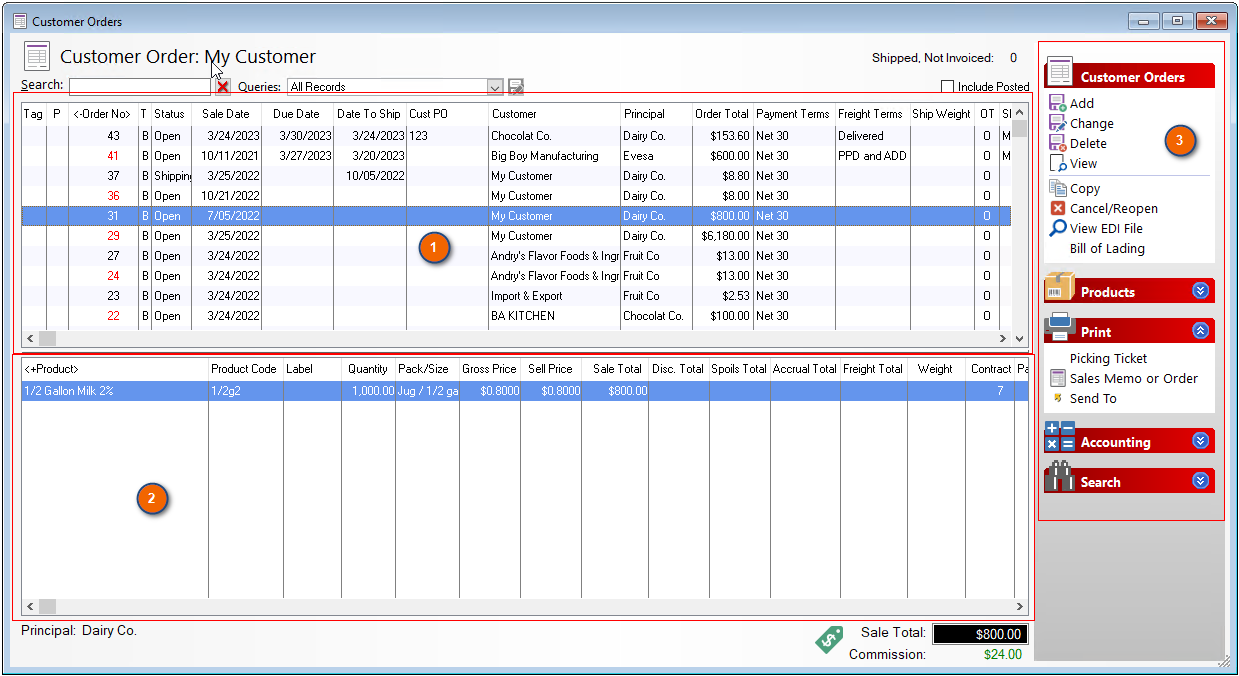Viewport: 1239px width, 676px height.
Task: Click the line items horizontal scrollbar thumb
Action: (47, 606)
